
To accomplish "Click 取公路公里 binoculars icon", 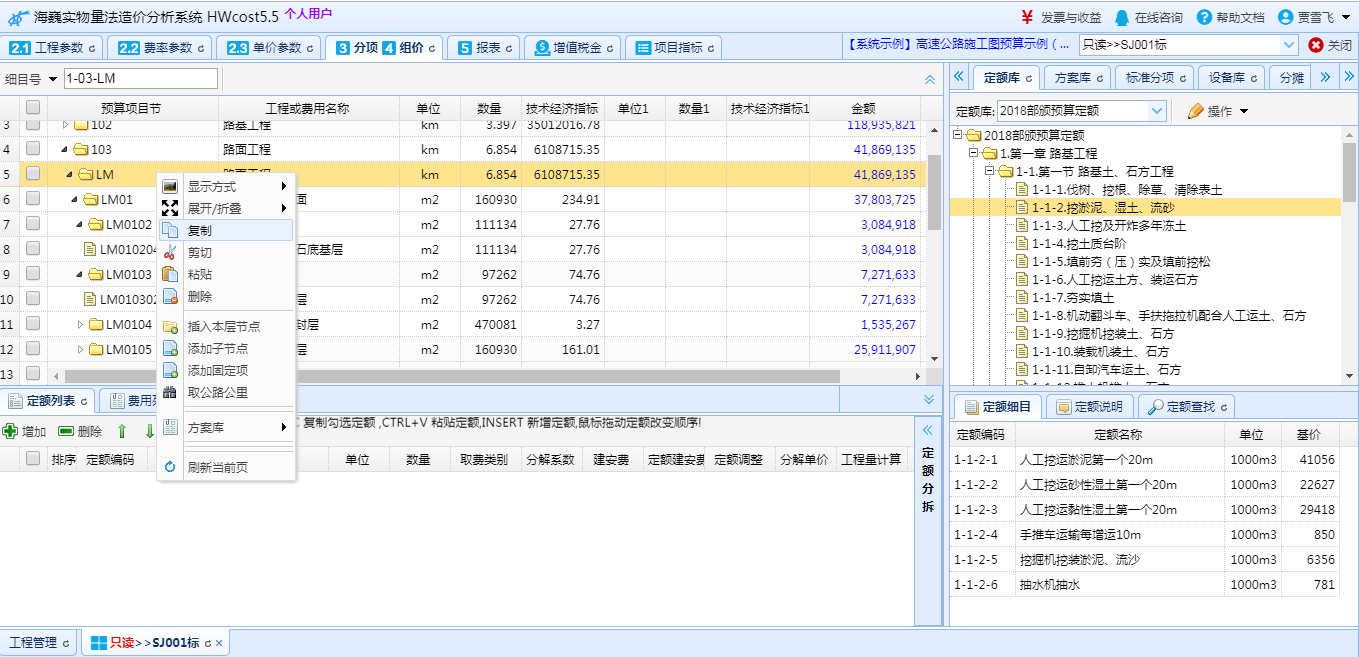I will [x=170, y=392].
